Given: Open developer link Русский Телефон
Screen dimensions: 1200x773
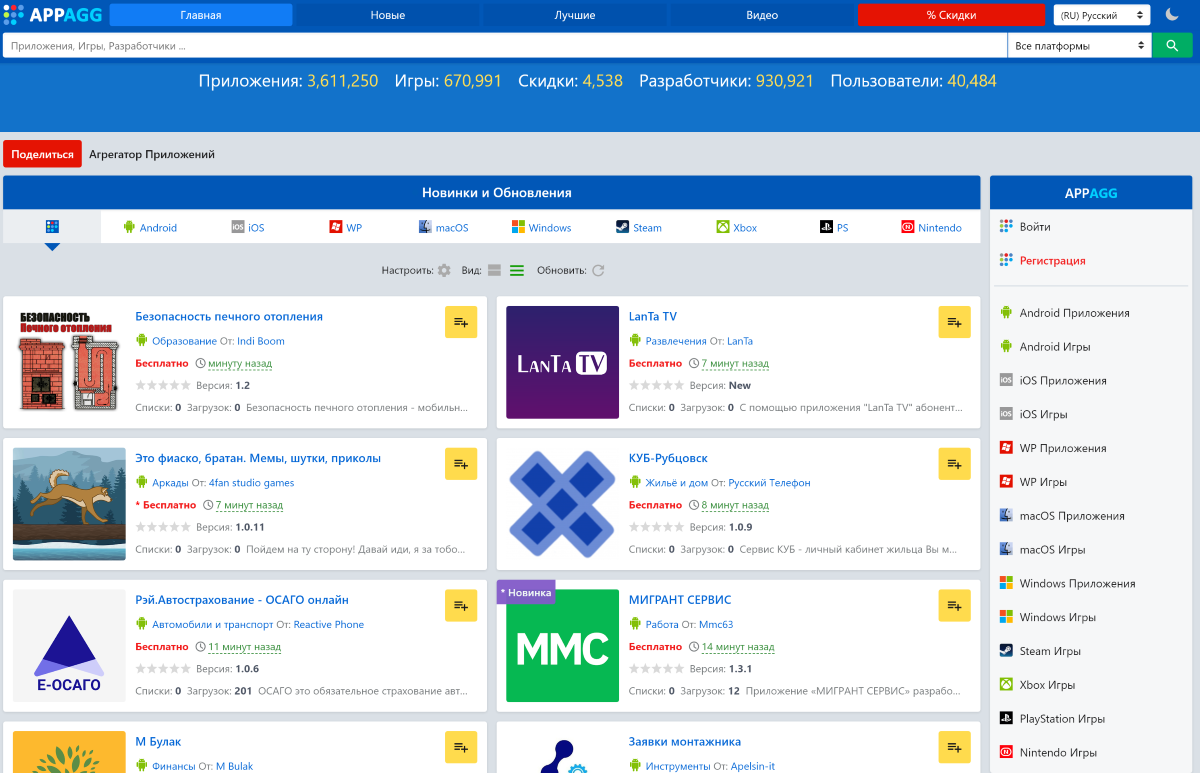Looking at the screenshot, I should (769, 483).
